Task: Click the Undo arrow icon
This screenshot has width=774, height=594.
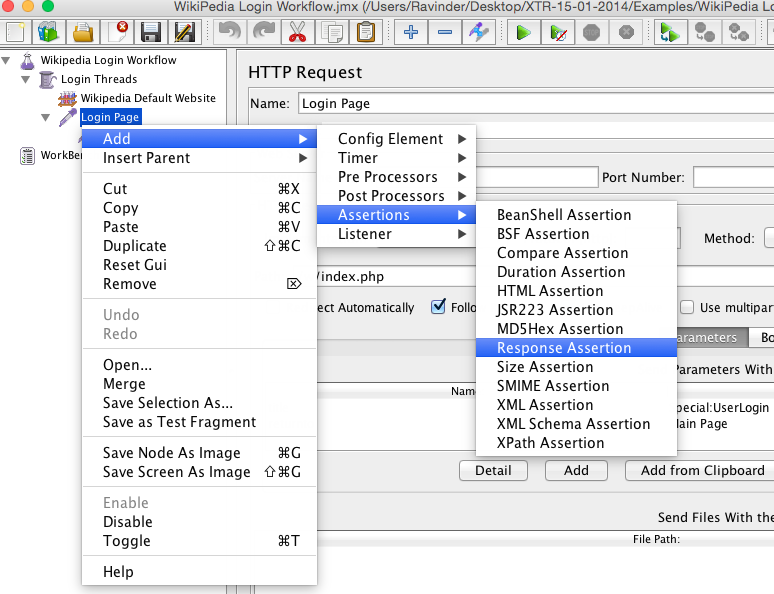Action: (x=230, y=32)
